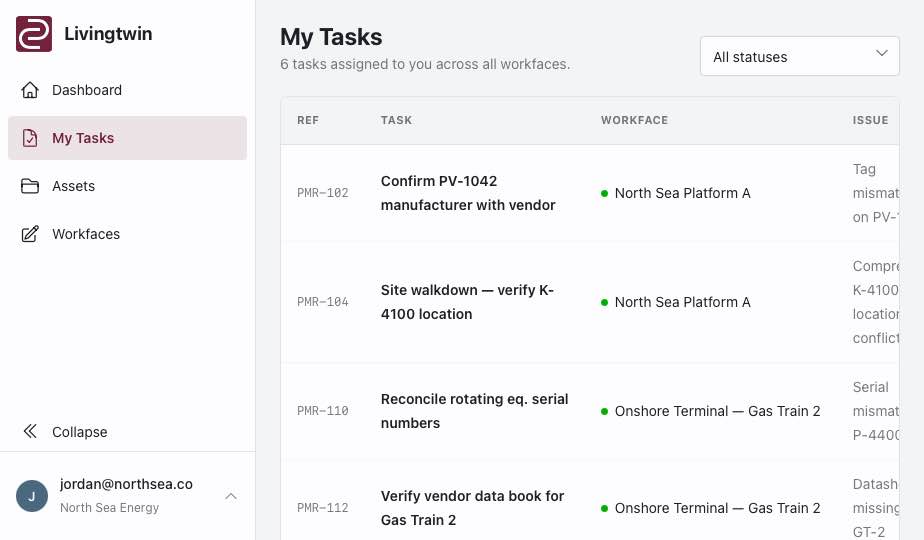The height and width of the screenshot is (540, 924).
Task: Click the Livingtwin logo icon
Action: point(34,34)
